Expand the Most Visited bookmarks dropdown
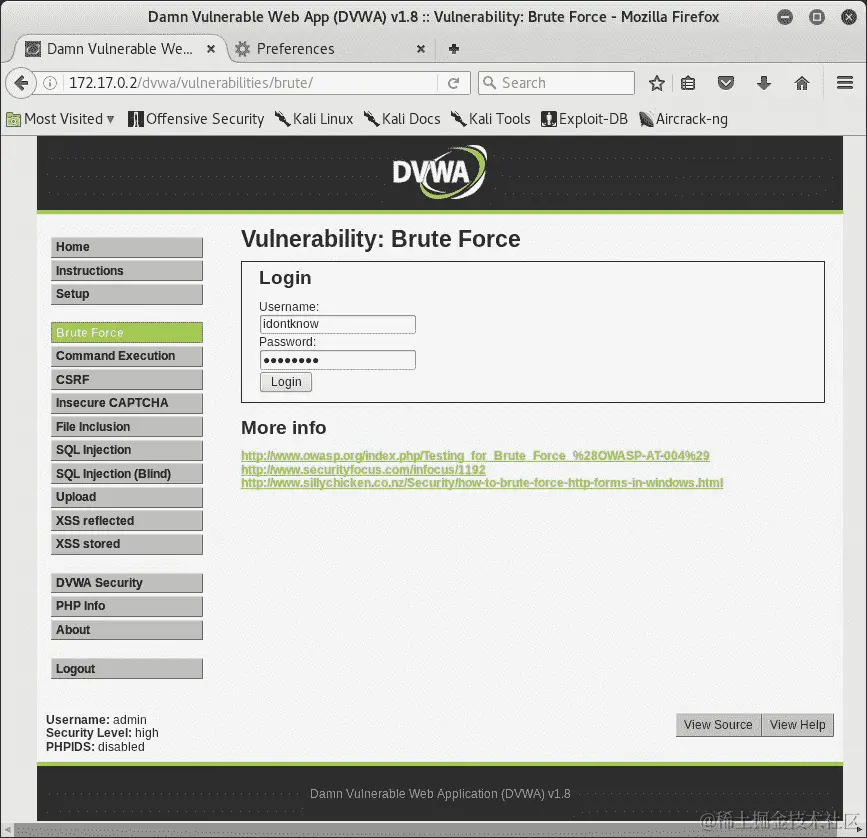The image size is (867, 838). 60,119
